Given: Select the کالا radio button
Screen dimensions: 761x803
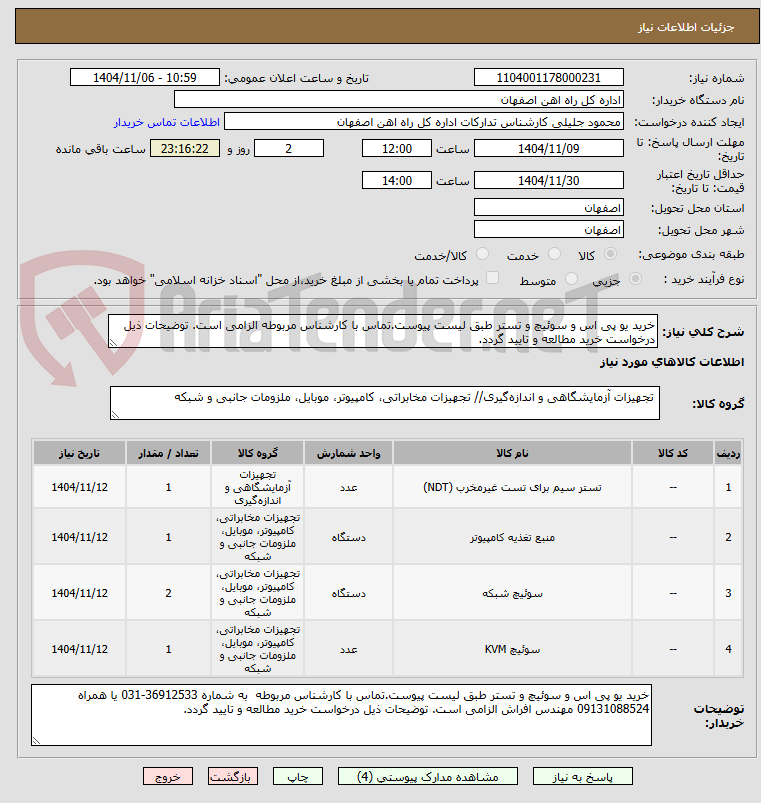Looking at the screenshot, I should point(610,253).
